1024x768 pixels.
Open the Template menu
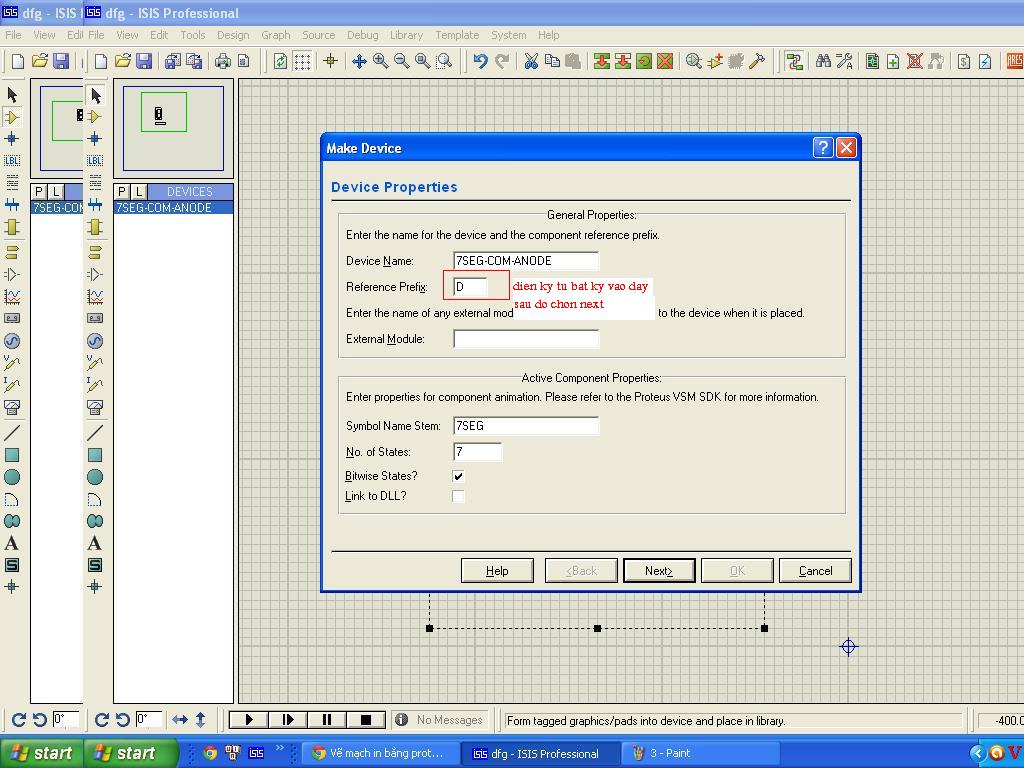point(457,35)
